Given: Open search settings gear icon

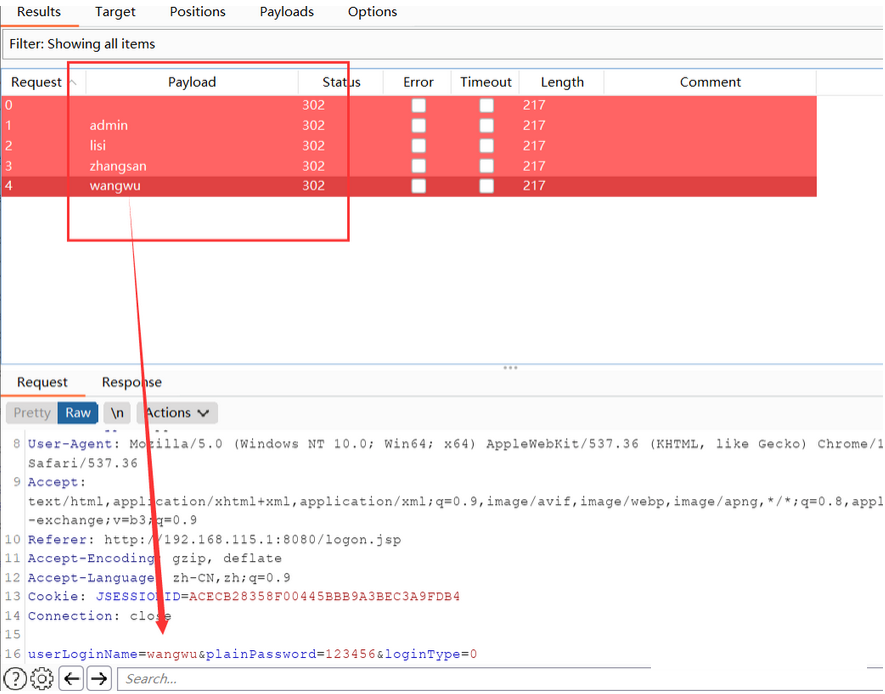Looking at the screenshot, I should (42, 678).
